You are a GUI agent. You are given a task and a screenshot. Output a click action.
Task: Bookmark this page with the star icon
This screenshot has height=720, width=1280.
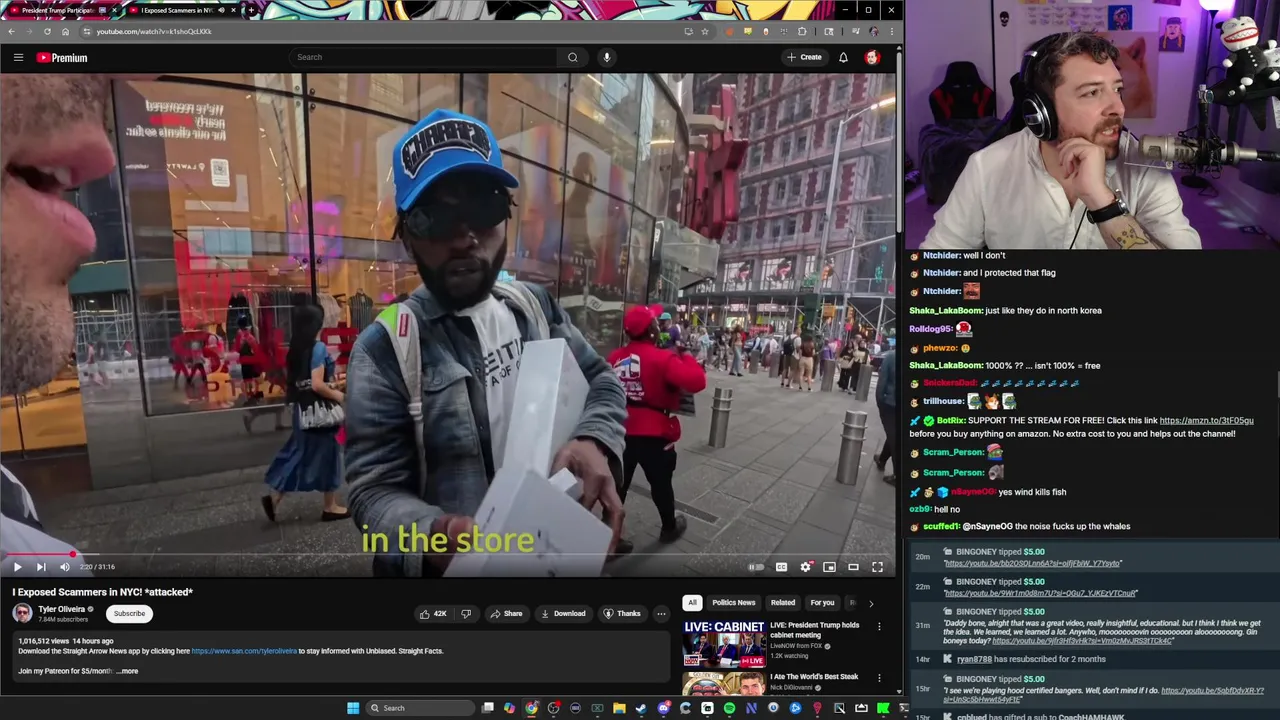click(x=705, y=31)
